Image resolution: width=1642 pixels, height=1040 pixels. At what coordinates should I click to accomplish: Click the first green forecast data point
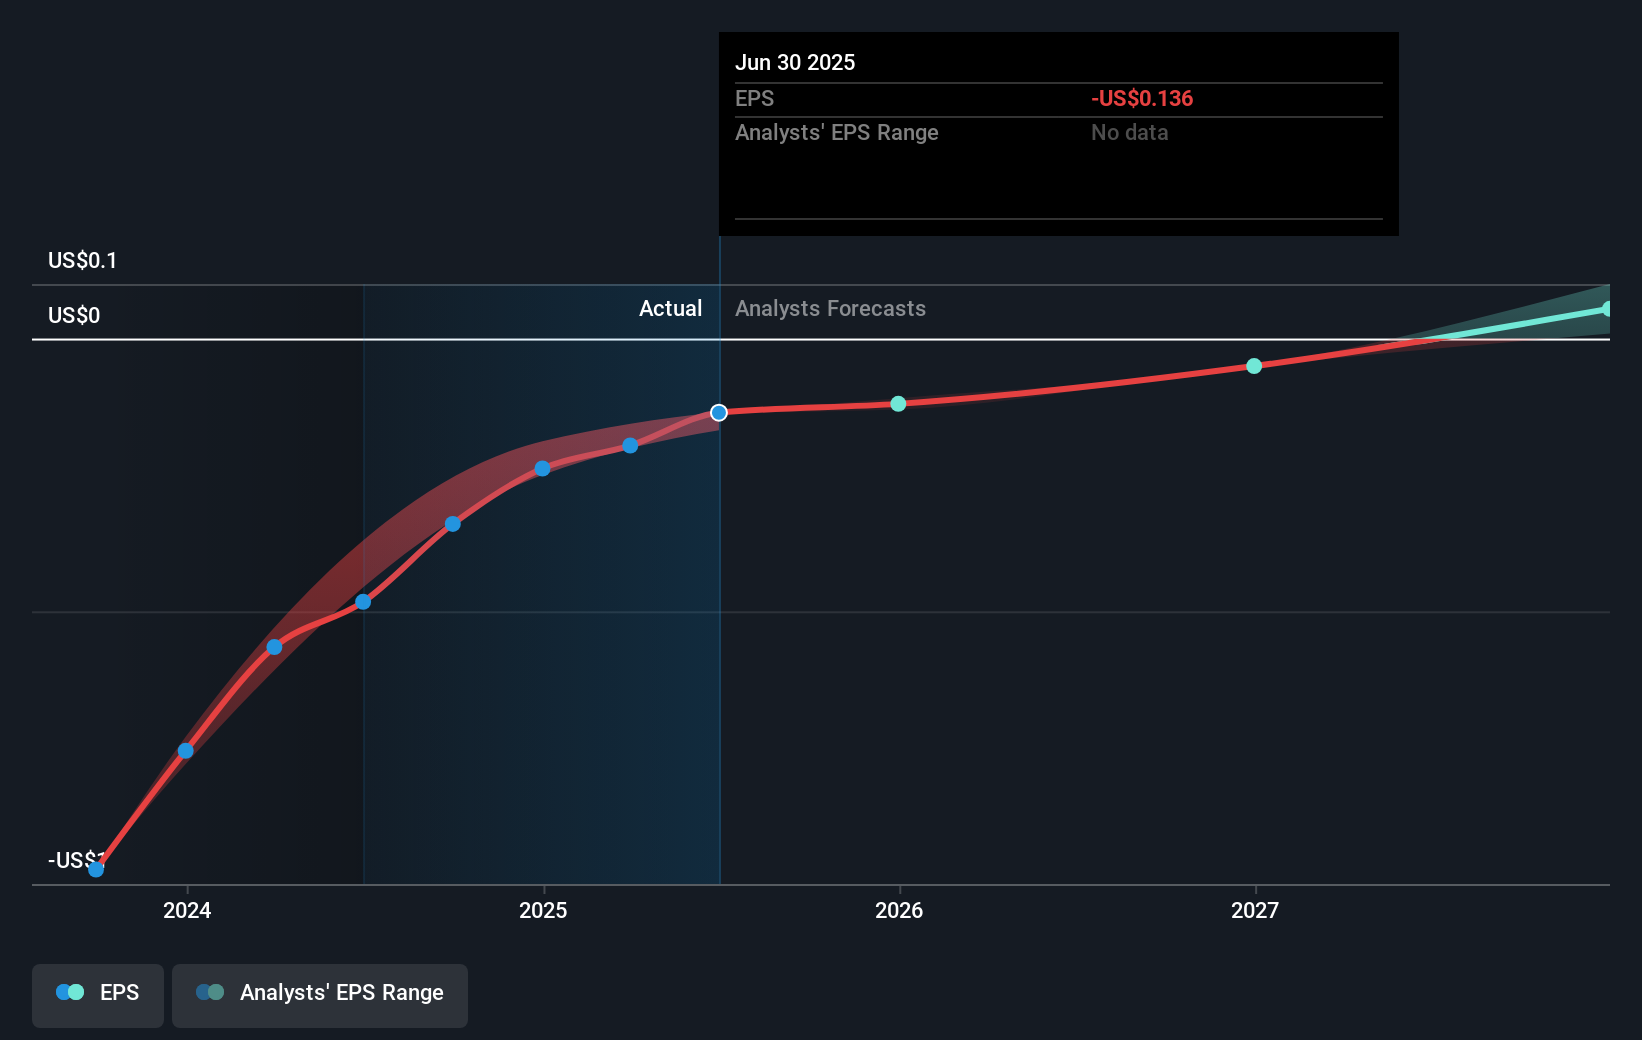coord(897,404)
